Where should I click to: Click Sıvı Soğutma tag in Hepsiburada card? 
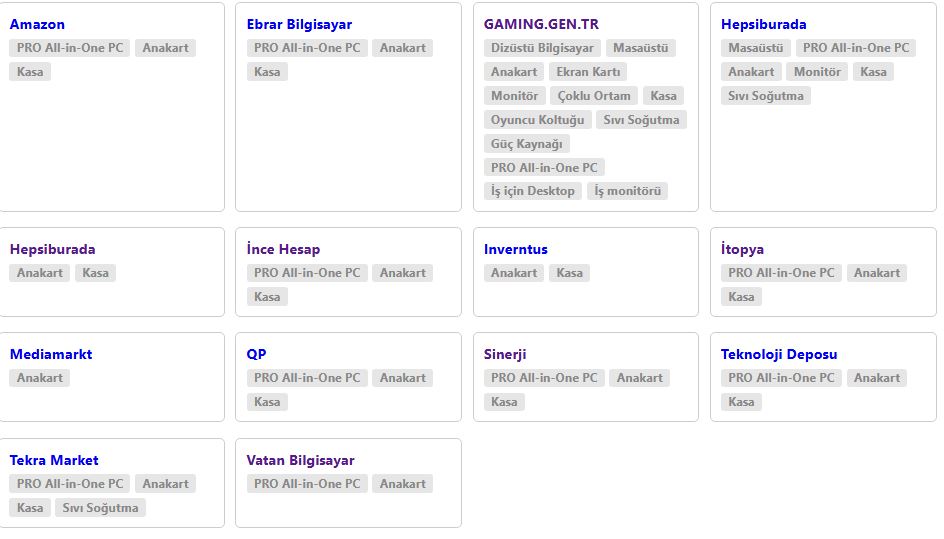coord(766,96)
